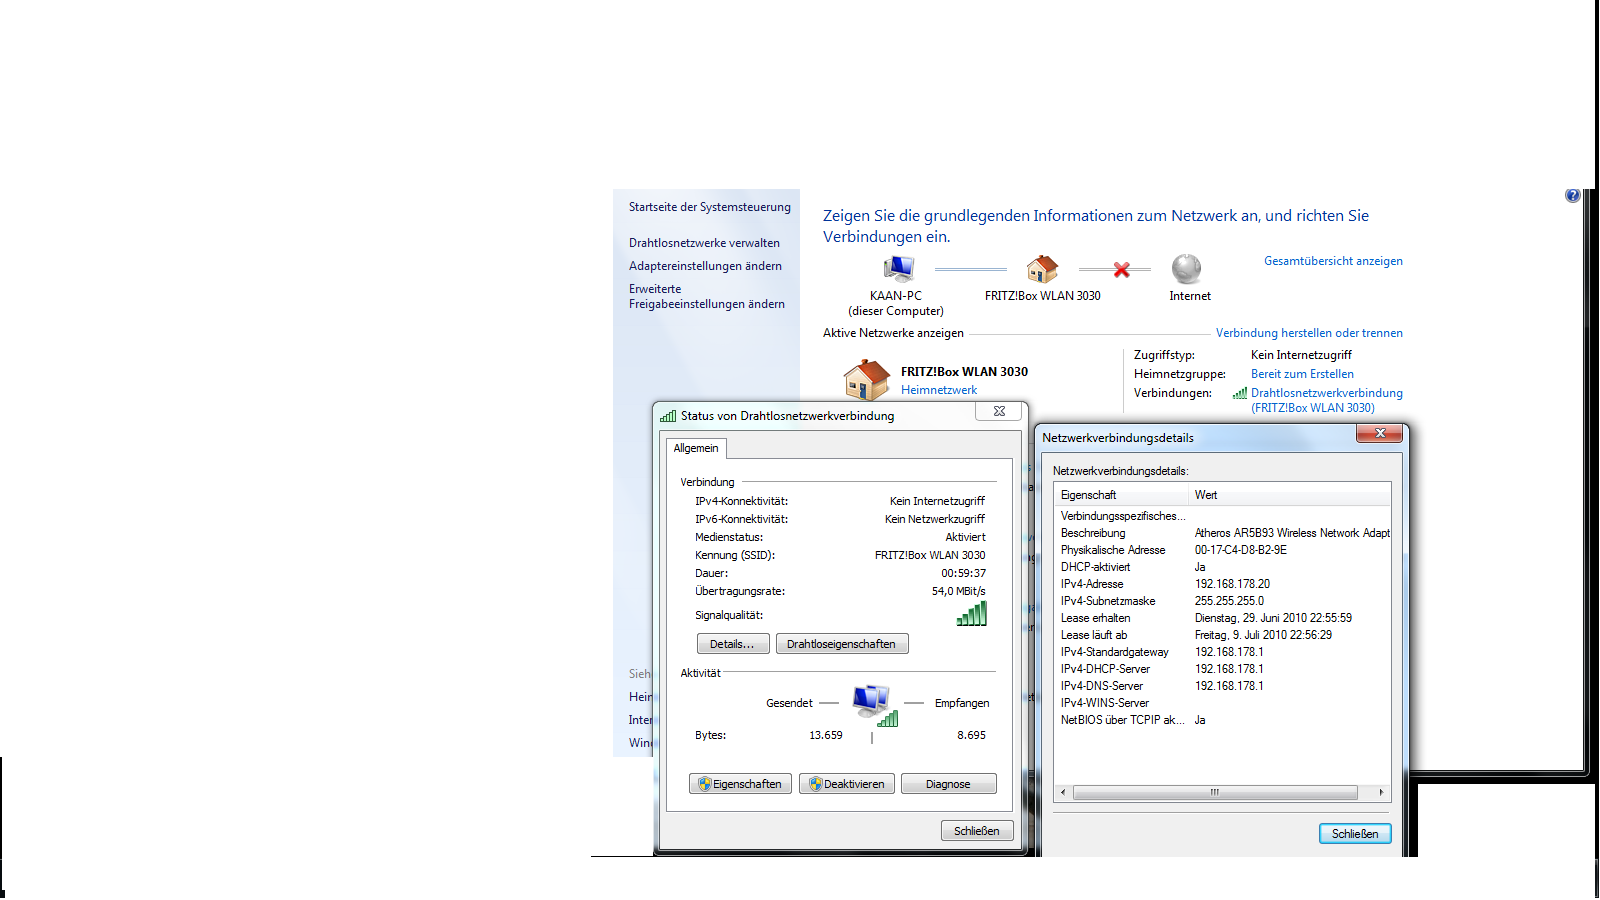This screenshot has width=1600, height=900.
Task: Click the large home network house icon
Action: pyautogui.click(x=866, y=381)
